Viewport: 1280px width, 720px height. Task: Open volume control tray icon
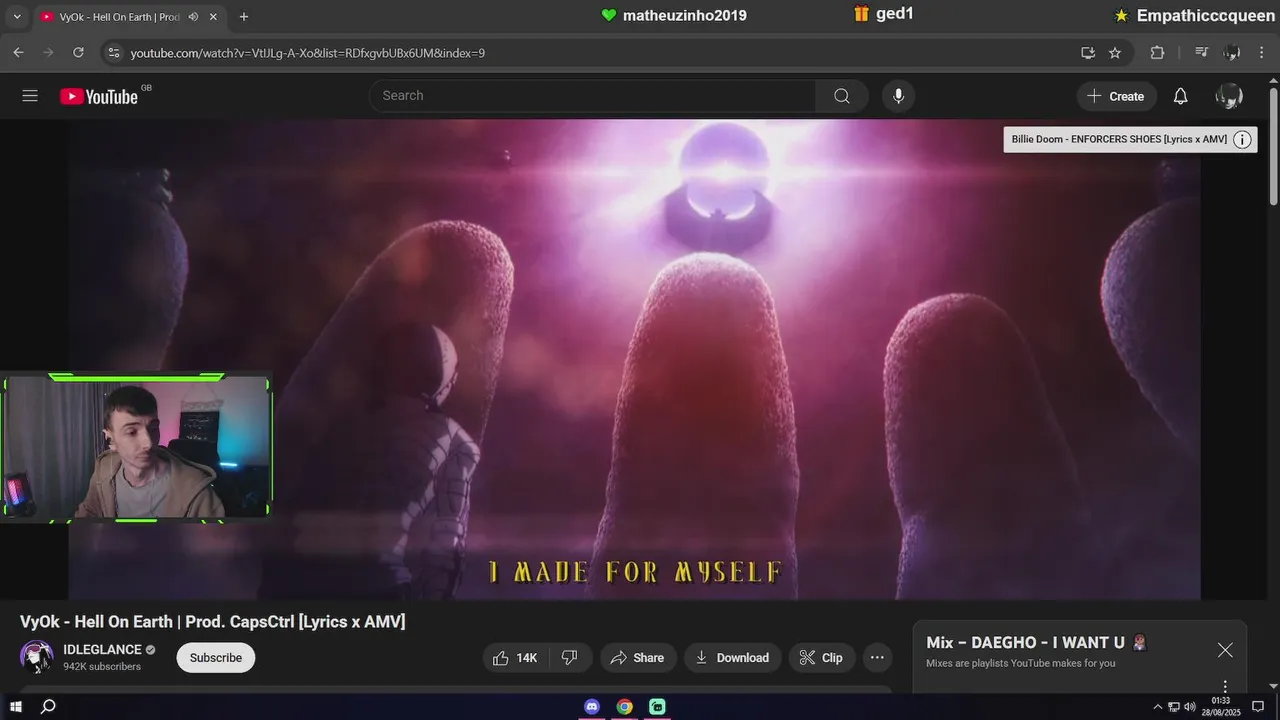[x=1189, y=707]
